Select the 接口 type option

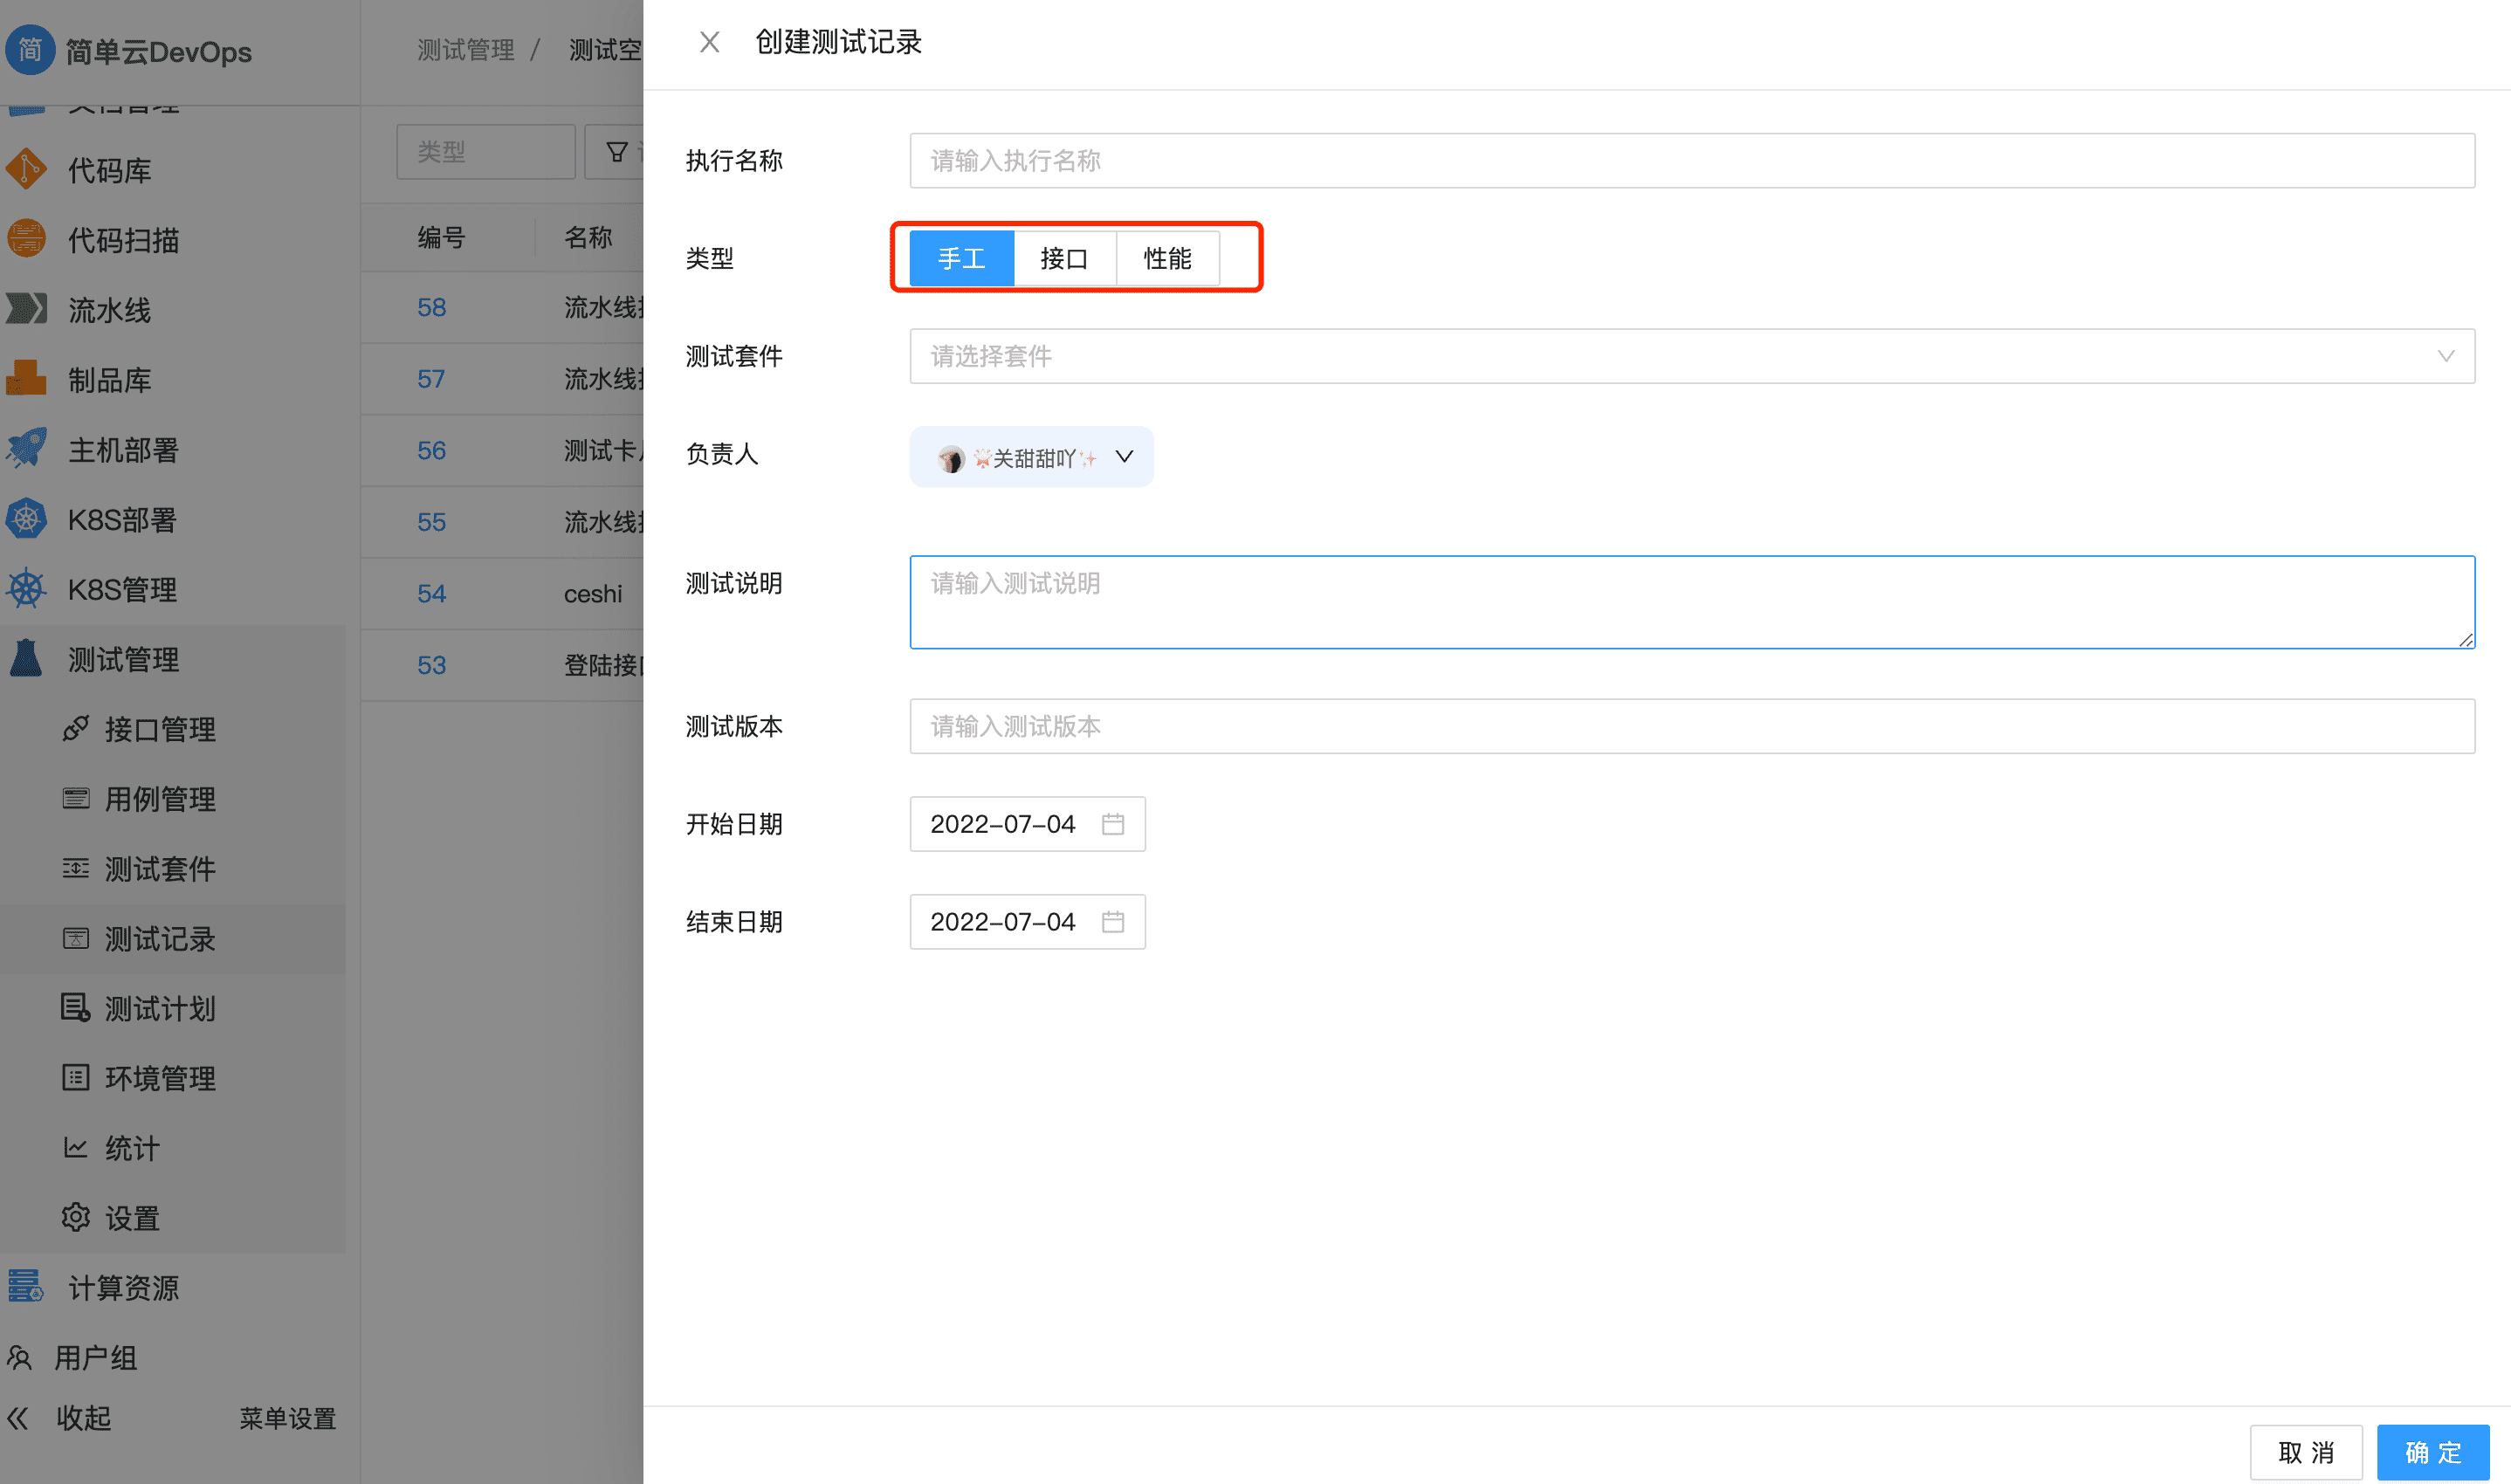click(x=1064, y=259)
